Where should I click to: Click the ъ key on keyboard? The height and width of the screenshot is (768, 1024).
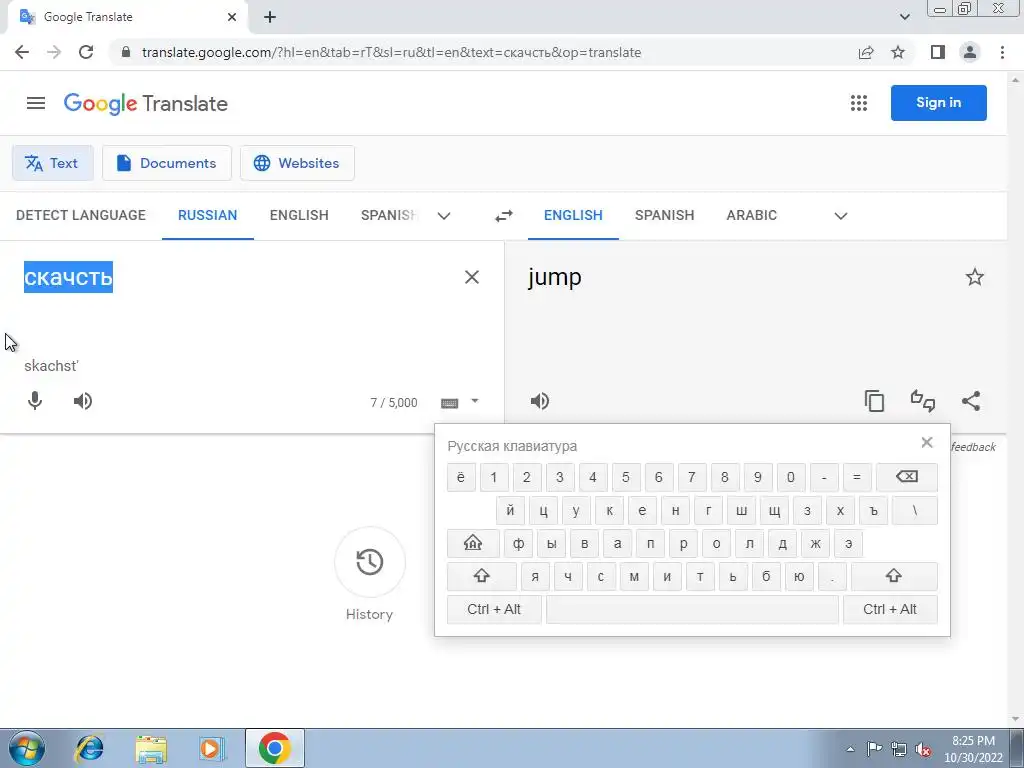pos(873,510)
